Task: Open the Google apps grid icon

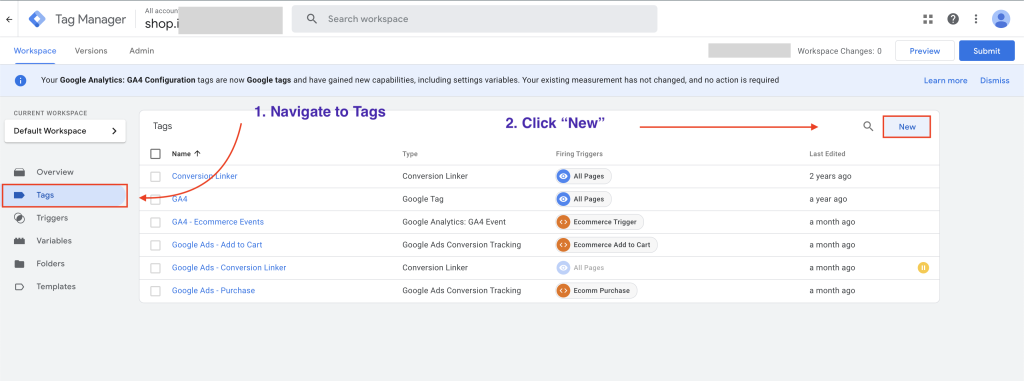Action: tap(928, 19)
